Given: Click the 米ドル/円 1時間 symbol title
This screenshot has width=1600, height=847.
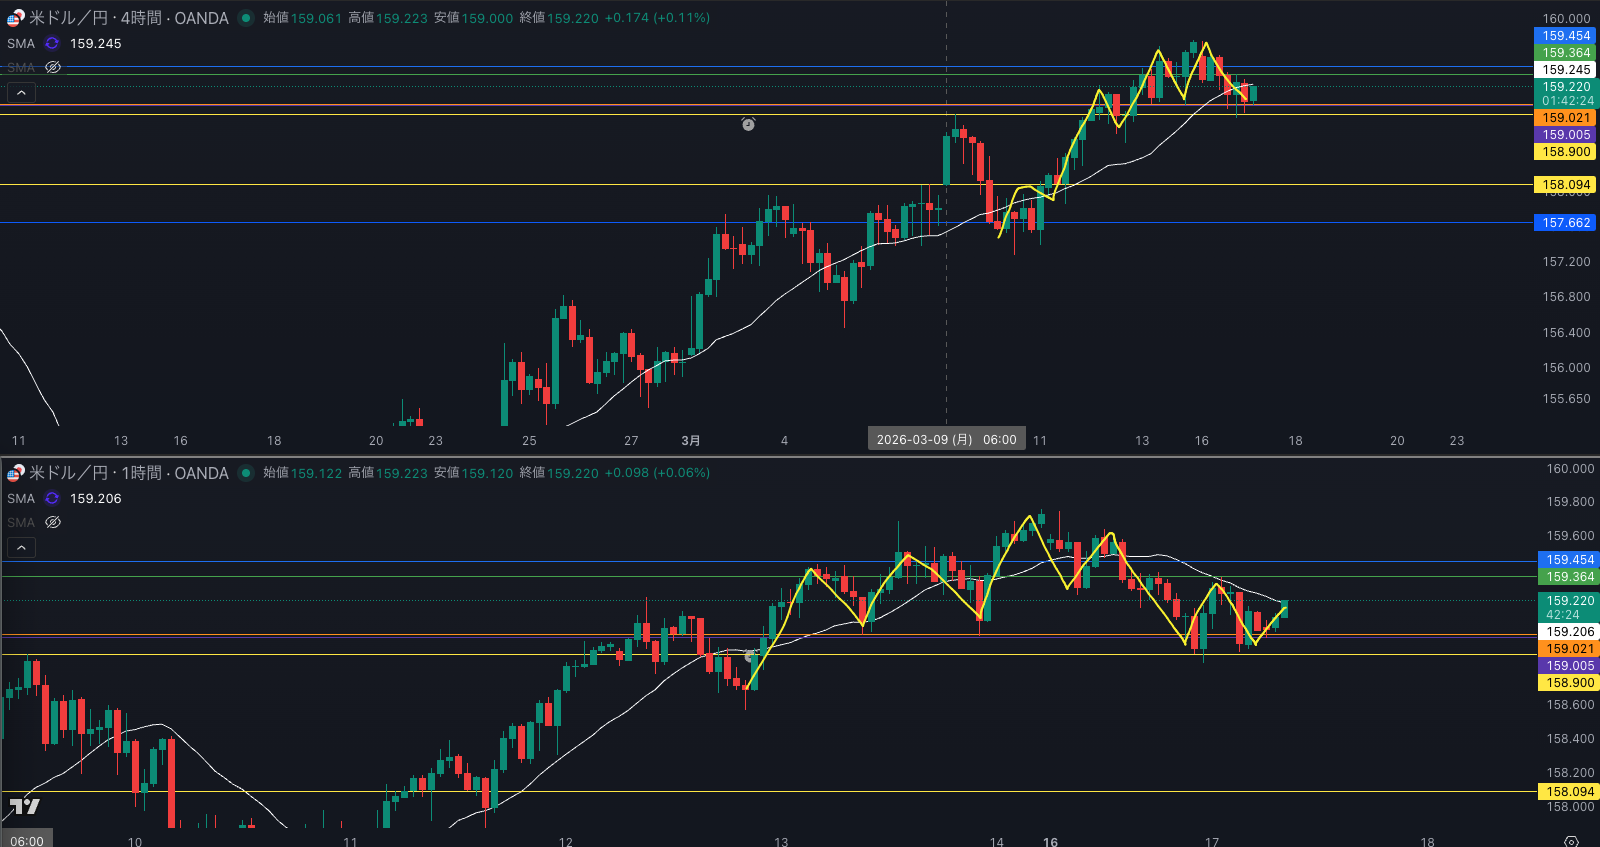Looking at the screenshot, I should pyautogui.click(x=129, y=473).
